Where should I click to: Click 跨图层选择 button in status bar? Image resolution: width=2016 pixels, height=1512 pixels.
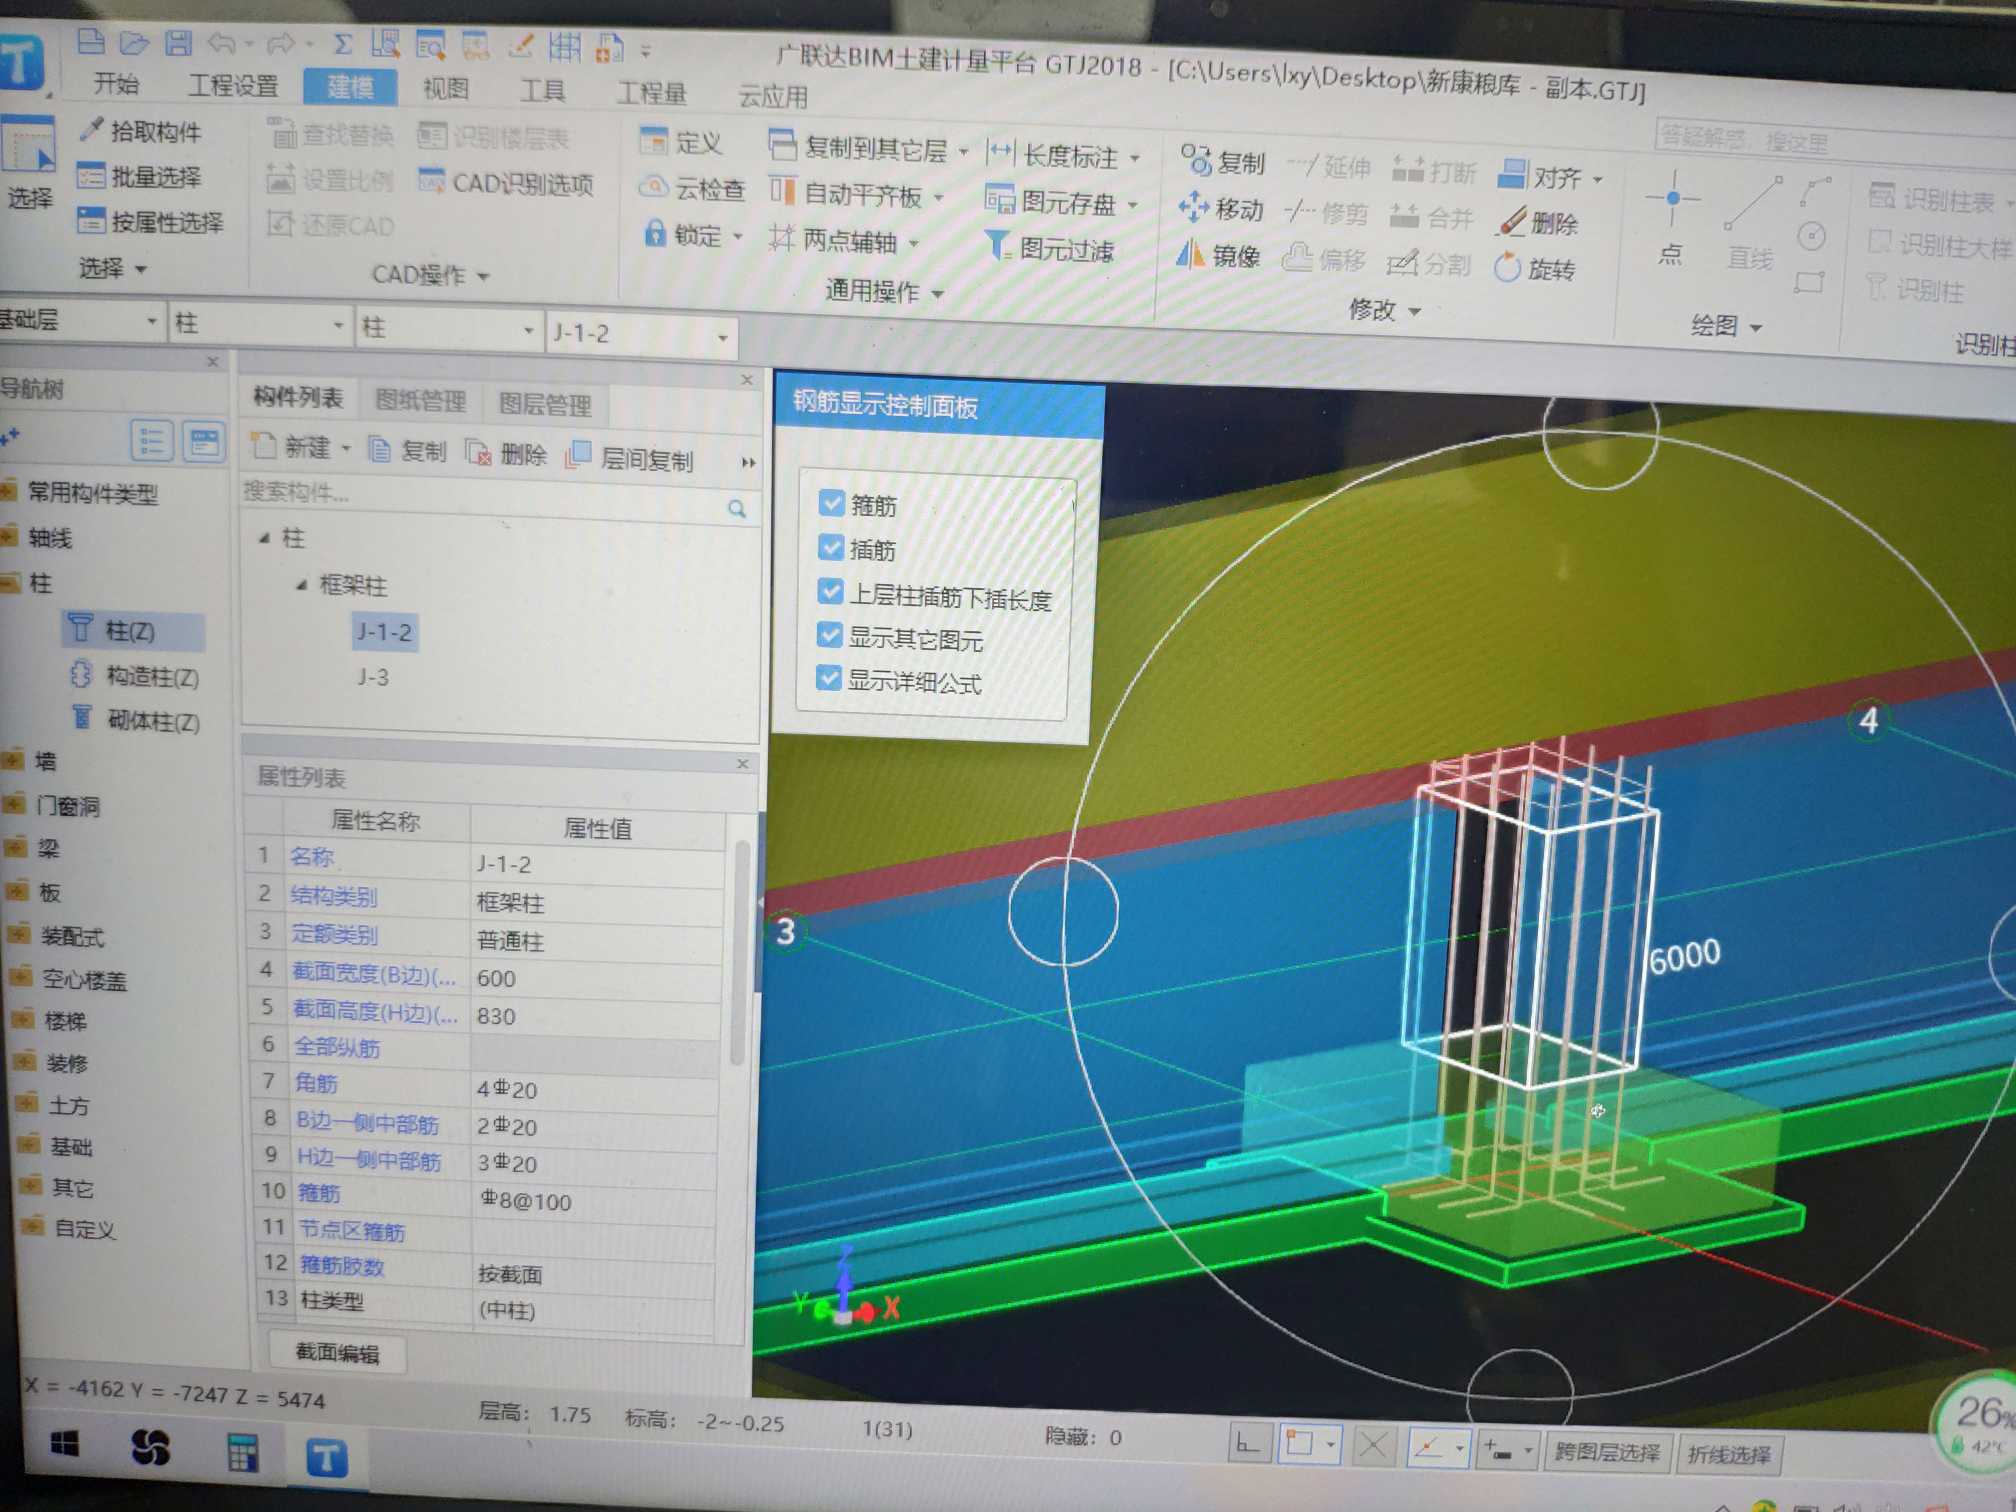(x=1608, y=1452)
